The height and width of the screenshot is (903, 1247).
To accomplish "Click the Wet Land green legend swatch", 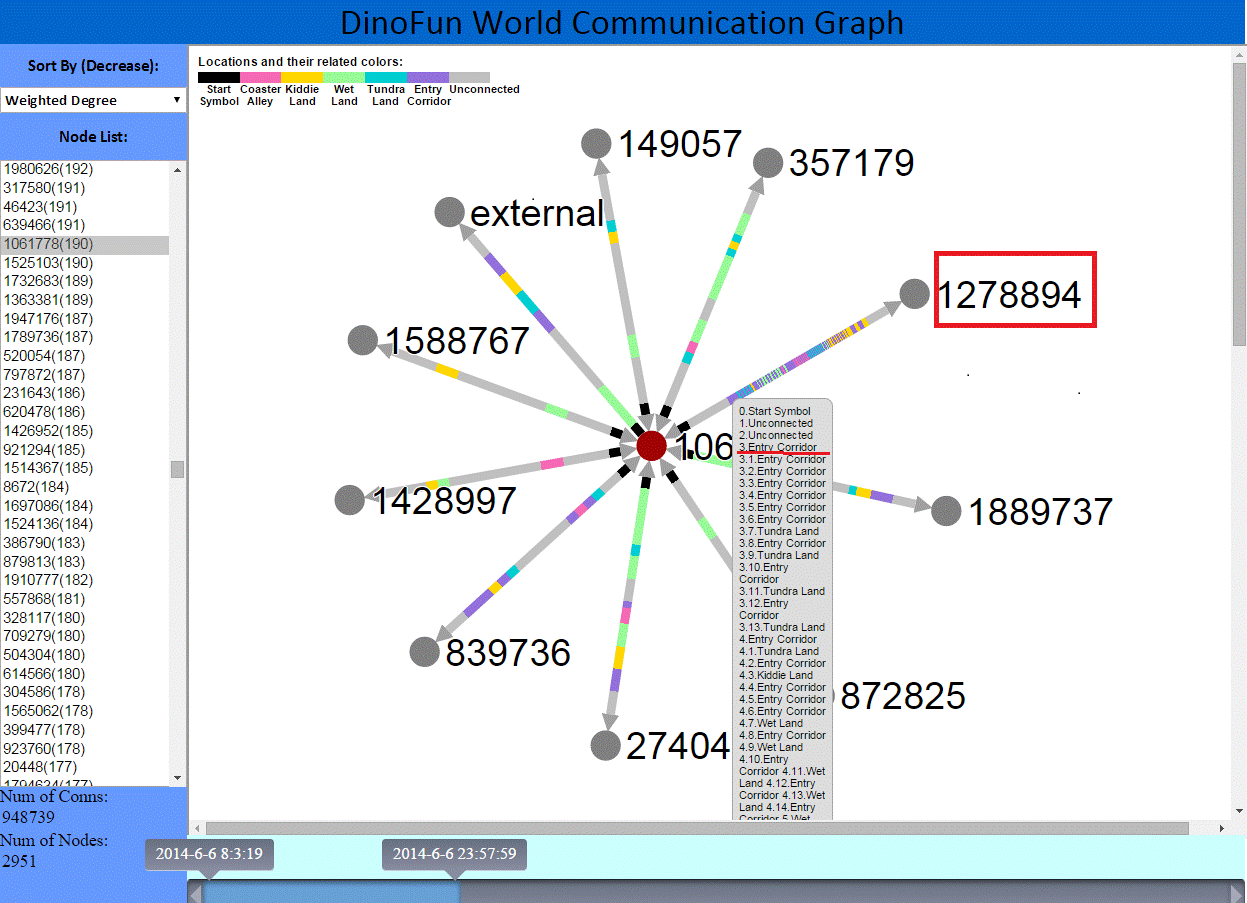I will tap(344, 77).
